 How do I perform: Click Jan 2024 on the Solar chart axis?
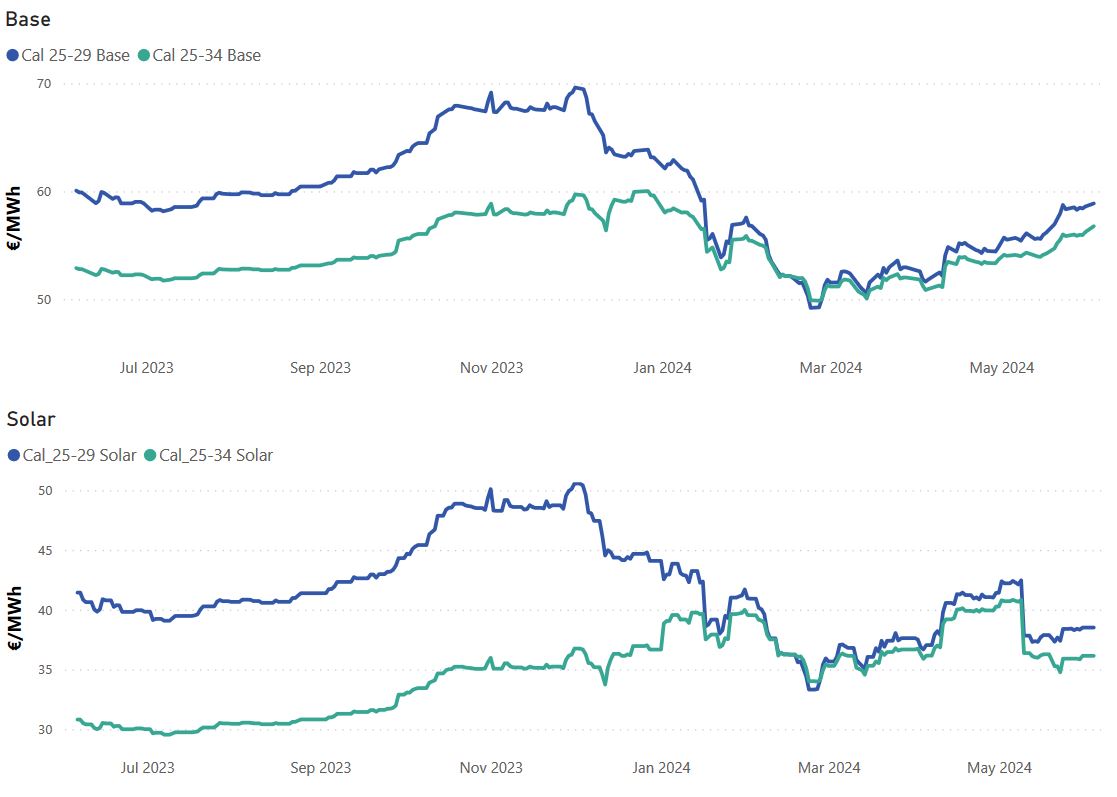pos(661,767)
